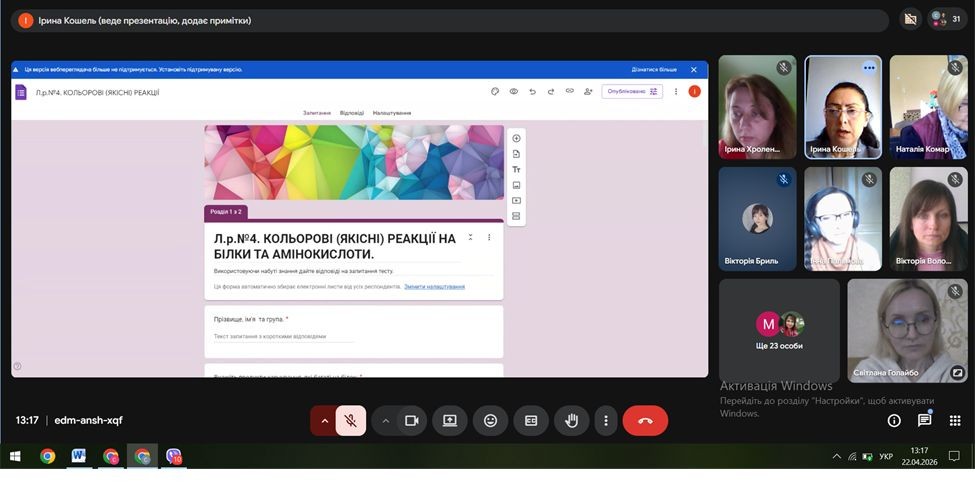Click the rainbow header image
The image size is (975, 493).
pos(354,162)
